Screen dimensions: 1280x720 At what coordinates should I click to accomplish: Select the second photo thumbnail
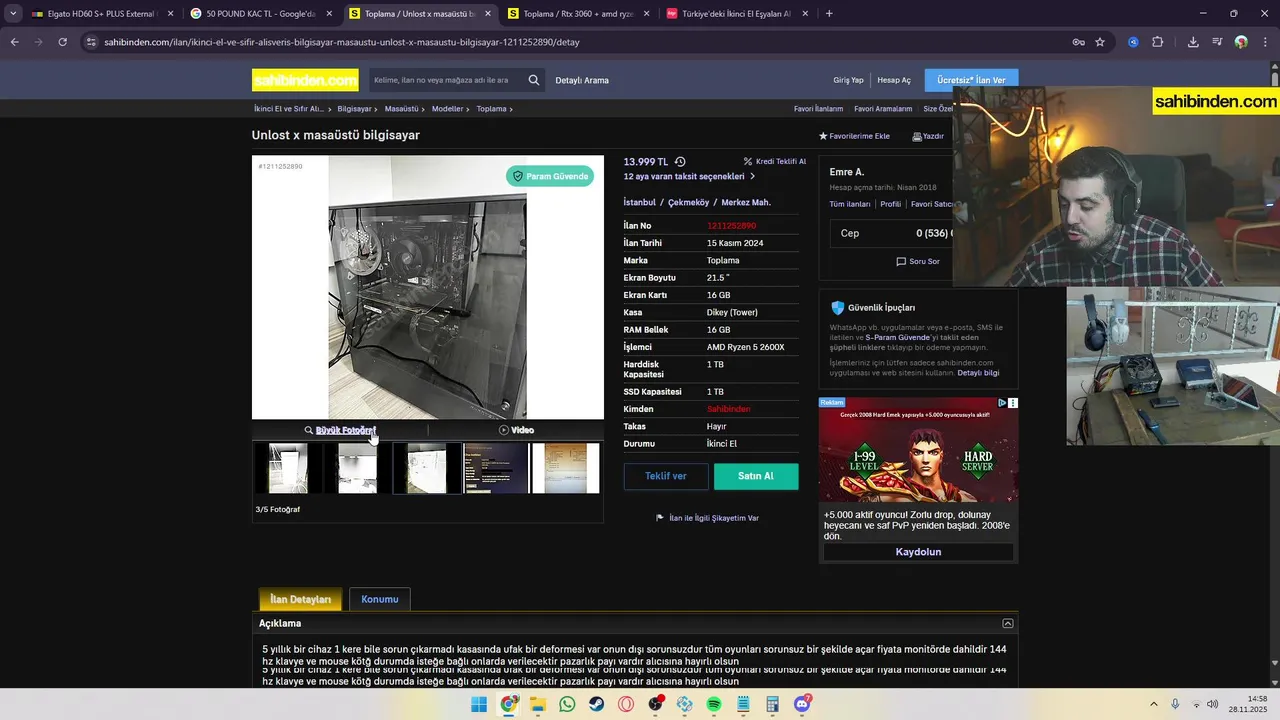[357, 468]
